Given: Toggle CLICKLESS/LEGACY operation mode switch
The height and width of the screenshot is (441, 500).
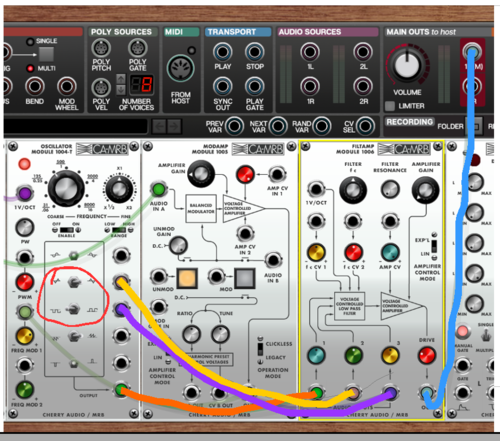Looking at the screenshot, I should point(260,349).
